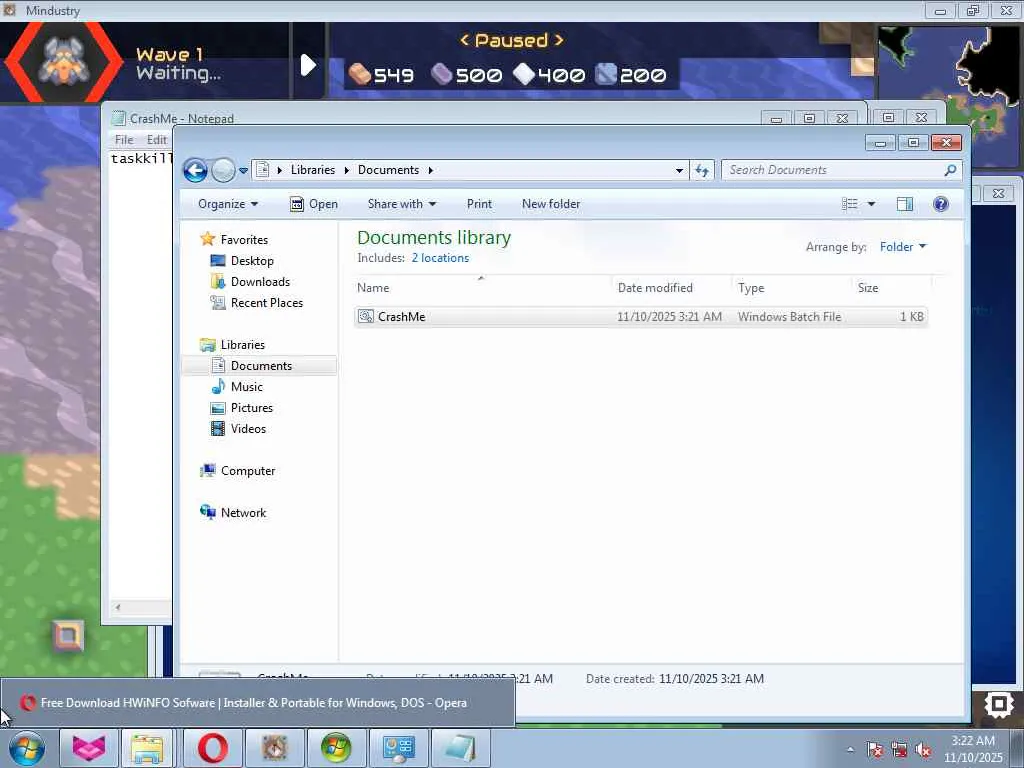
Task: Click Documents in the address breadcrumb
Action: coord(389,170)
